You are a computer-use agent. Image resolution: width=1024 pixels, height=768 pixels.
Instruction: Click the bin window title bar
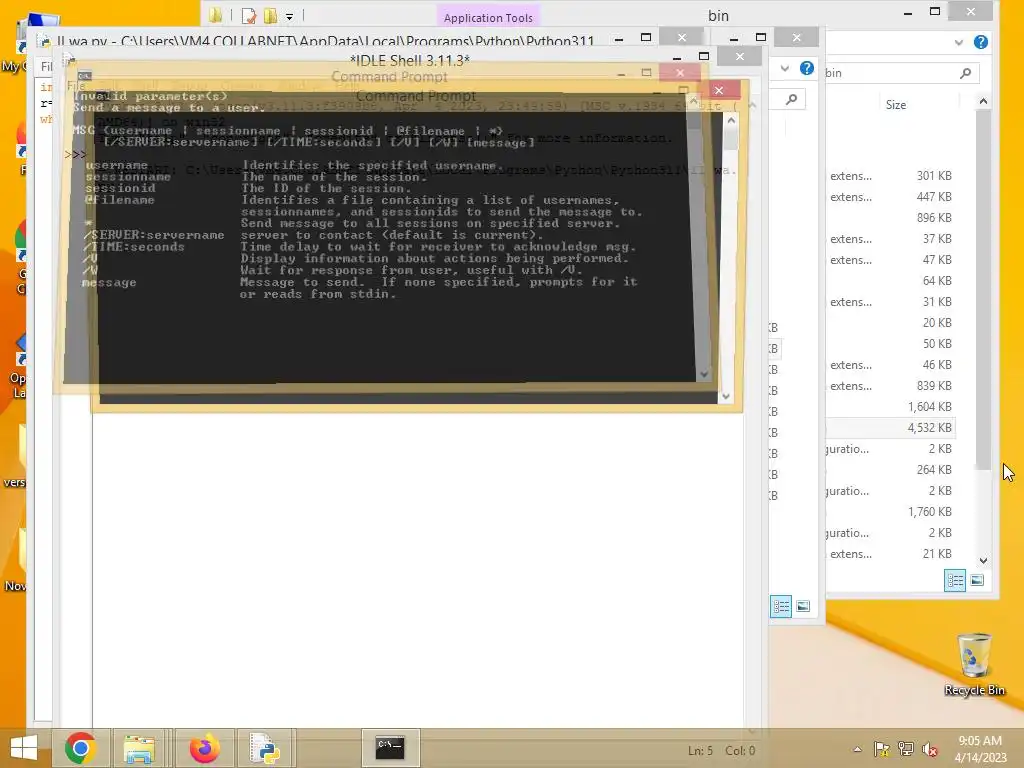pyautogui.click(x=718, y=16)
